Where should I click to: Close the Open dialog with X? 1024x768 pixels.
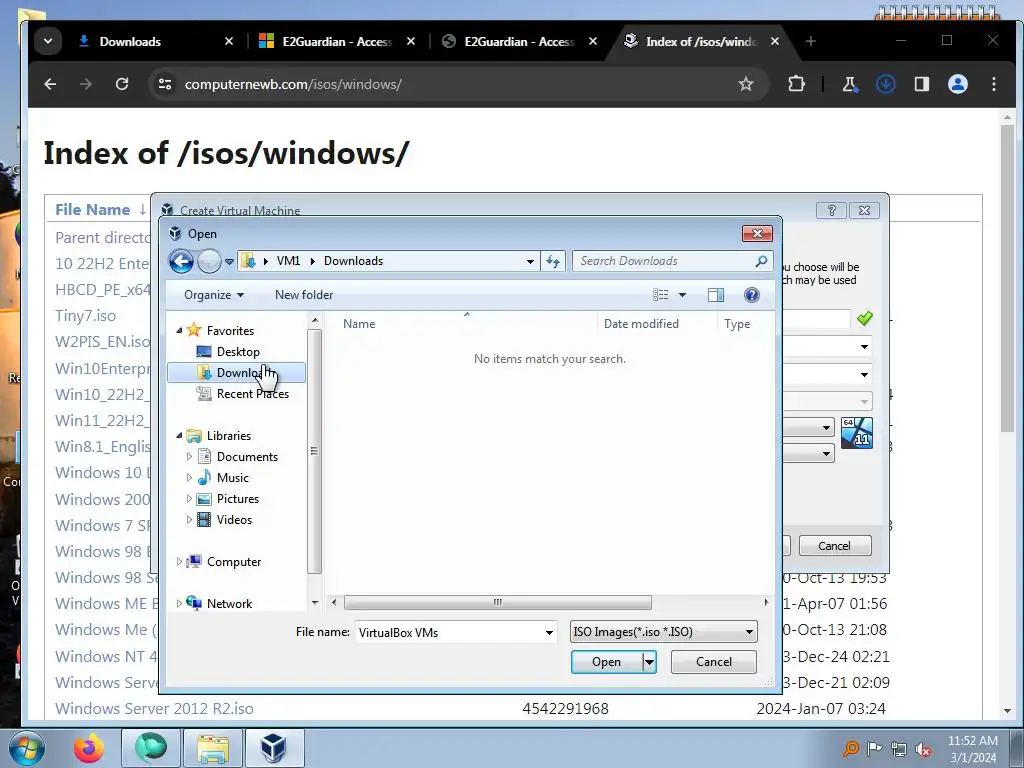(758, 234)
